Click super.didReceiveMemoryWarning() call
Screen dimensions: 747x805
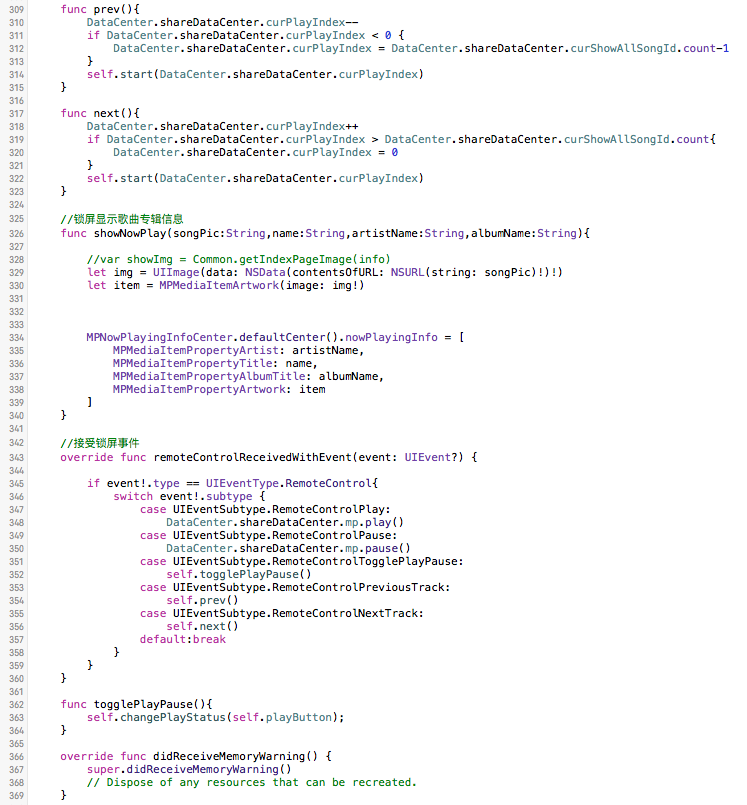point(189,770)
